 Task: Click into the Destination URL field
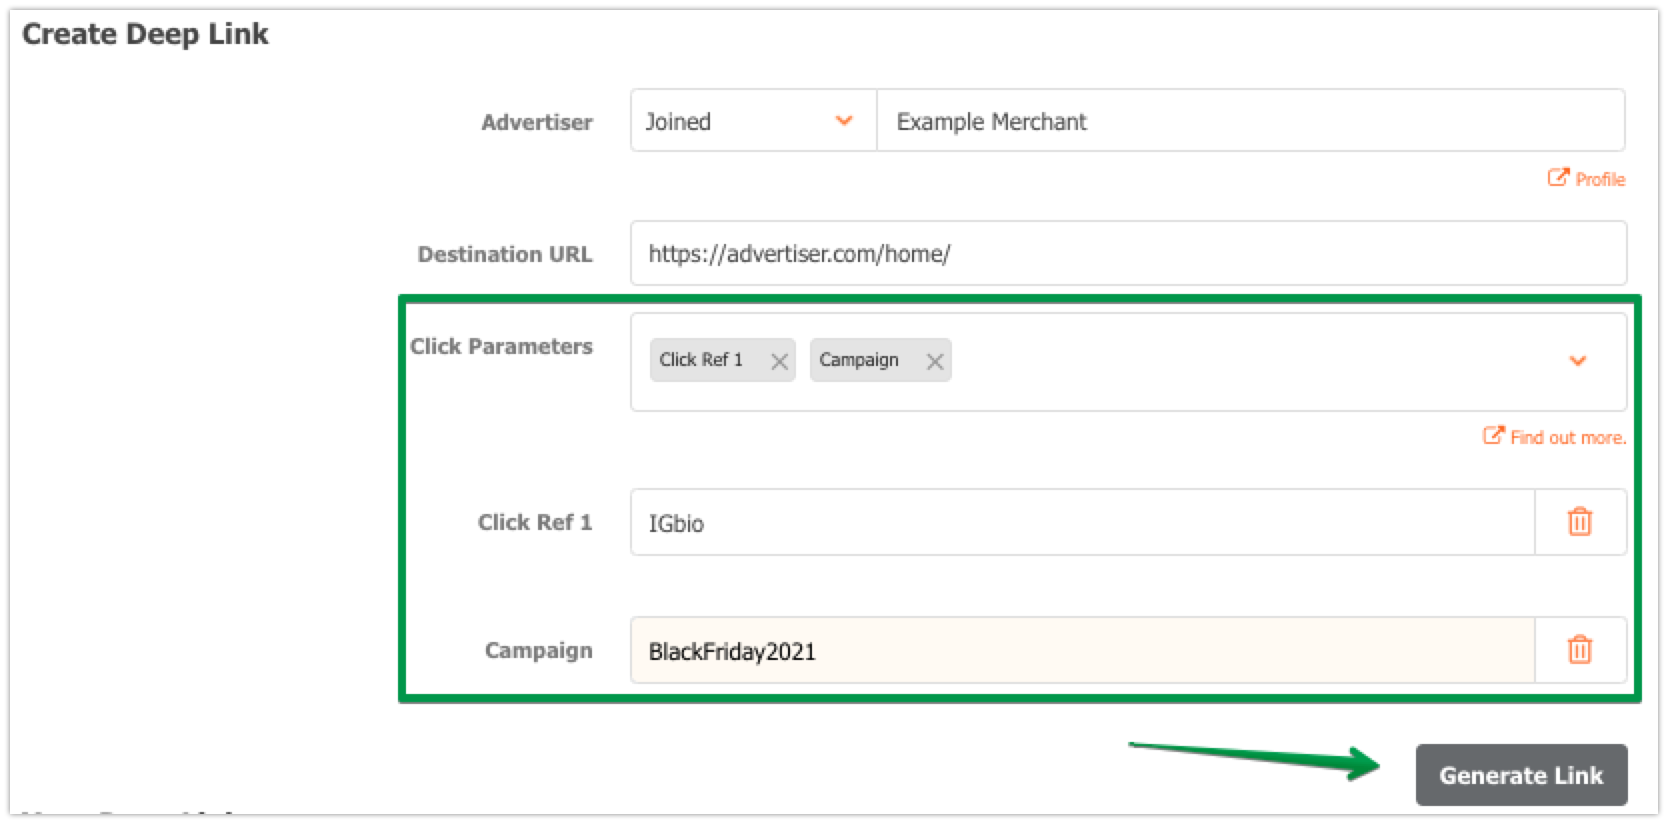click(1127, 254)
